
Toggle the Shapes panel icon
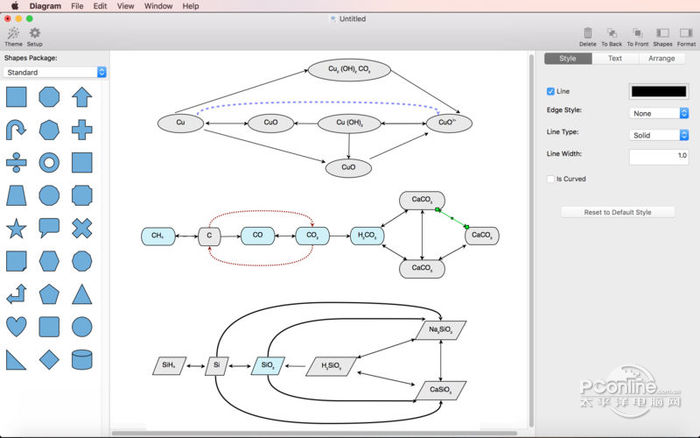tap(662, 37)
